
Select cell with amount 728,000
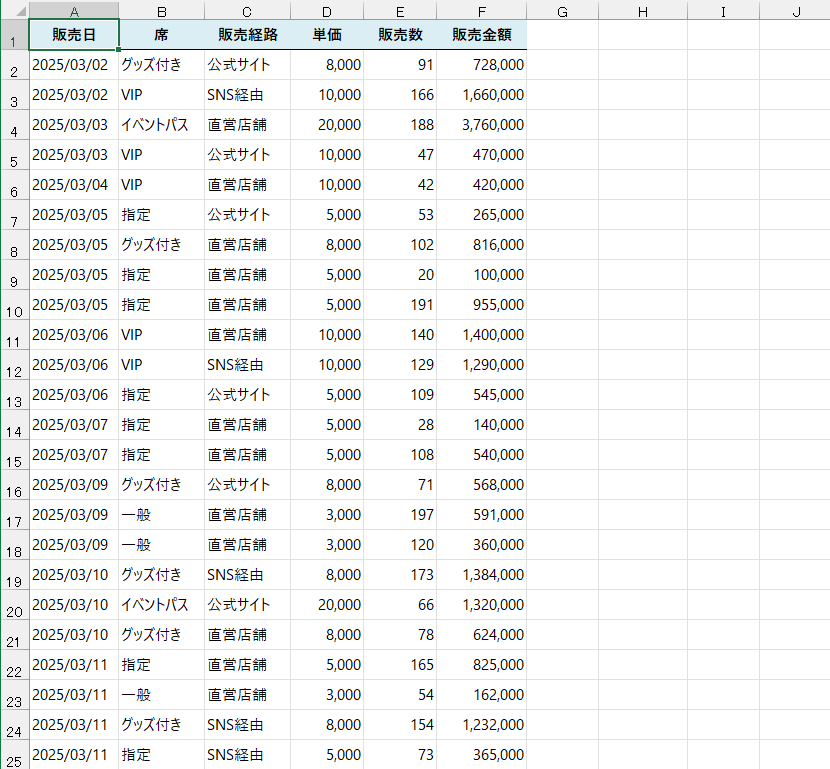click(x=482, y=65)
